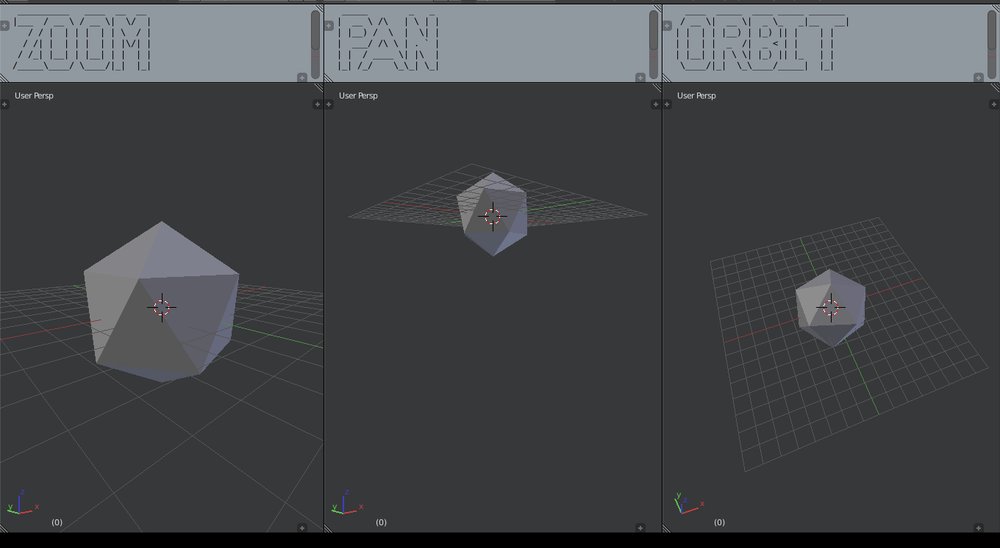Screen dimensions: 1000x548
Task: Click bottom-left corner widget of PAN 3D viewport
Action: [328, 528]
